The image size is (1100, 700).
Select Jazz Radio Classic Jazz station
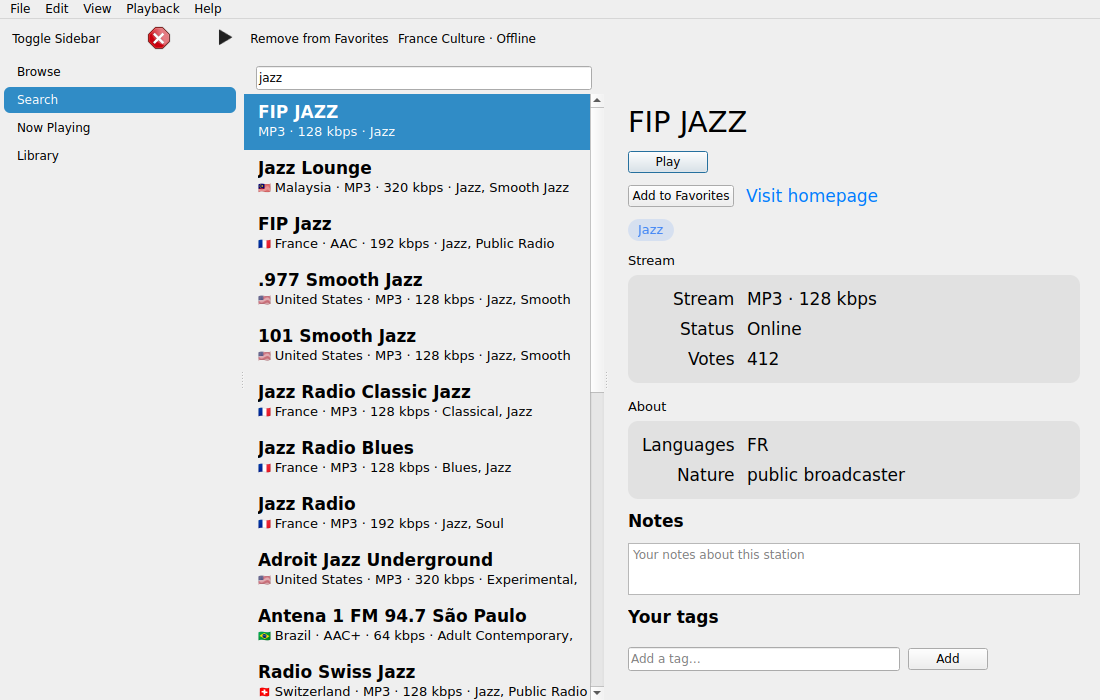(417, 402)
